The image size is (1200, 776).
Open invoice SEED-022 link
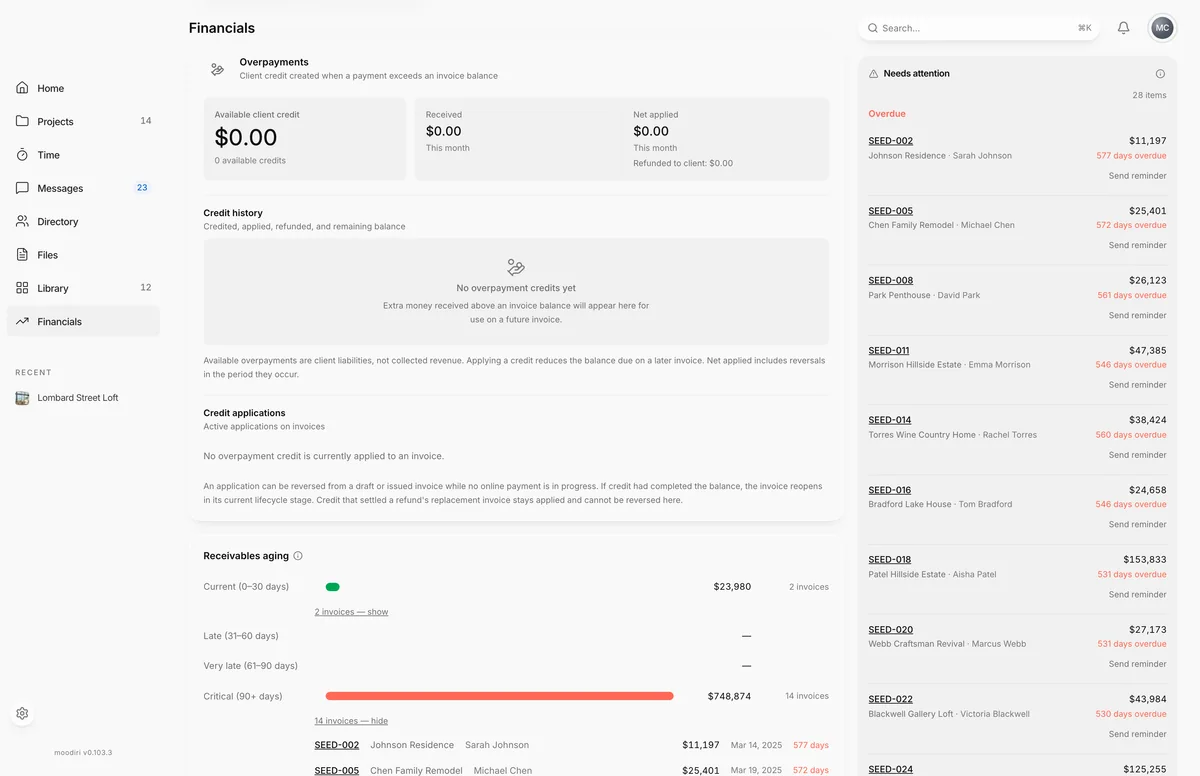coord(890,699)
